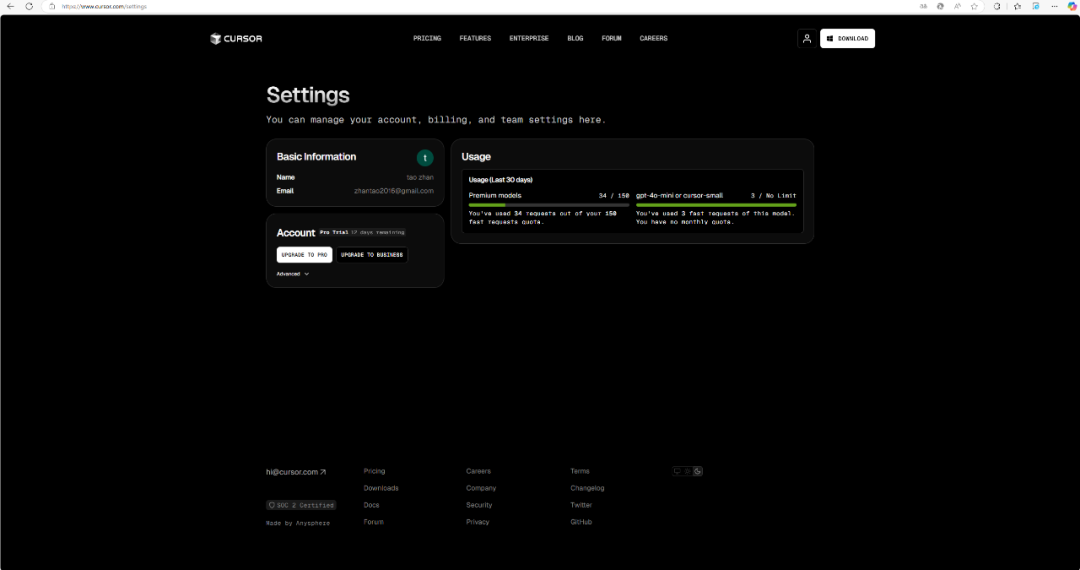Screen dimensions: 1080x570
Task: Open footer Downloads link
Action: (x=381, y=488)
